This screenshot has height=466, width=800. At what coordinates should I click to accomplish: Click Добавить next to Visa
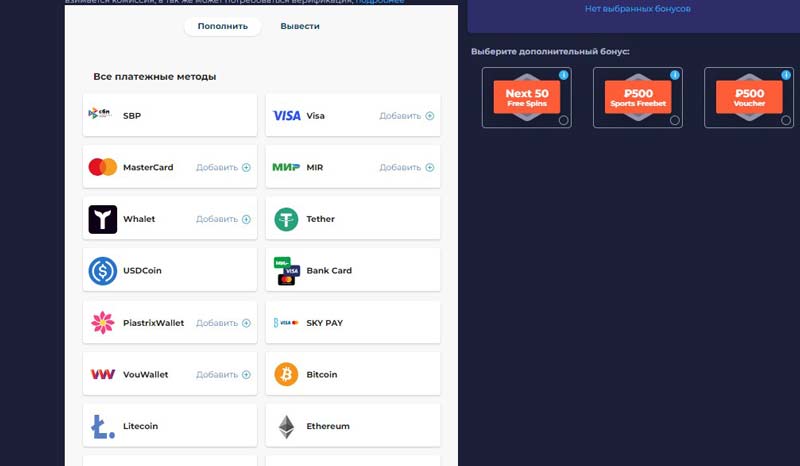pyautogui.click(x=406, y=116)
